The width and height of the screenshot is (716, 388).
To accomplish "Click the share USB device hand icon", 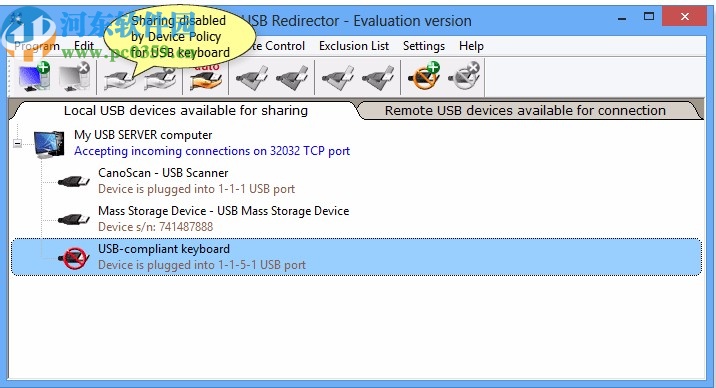I will click(x=119, y=79).
